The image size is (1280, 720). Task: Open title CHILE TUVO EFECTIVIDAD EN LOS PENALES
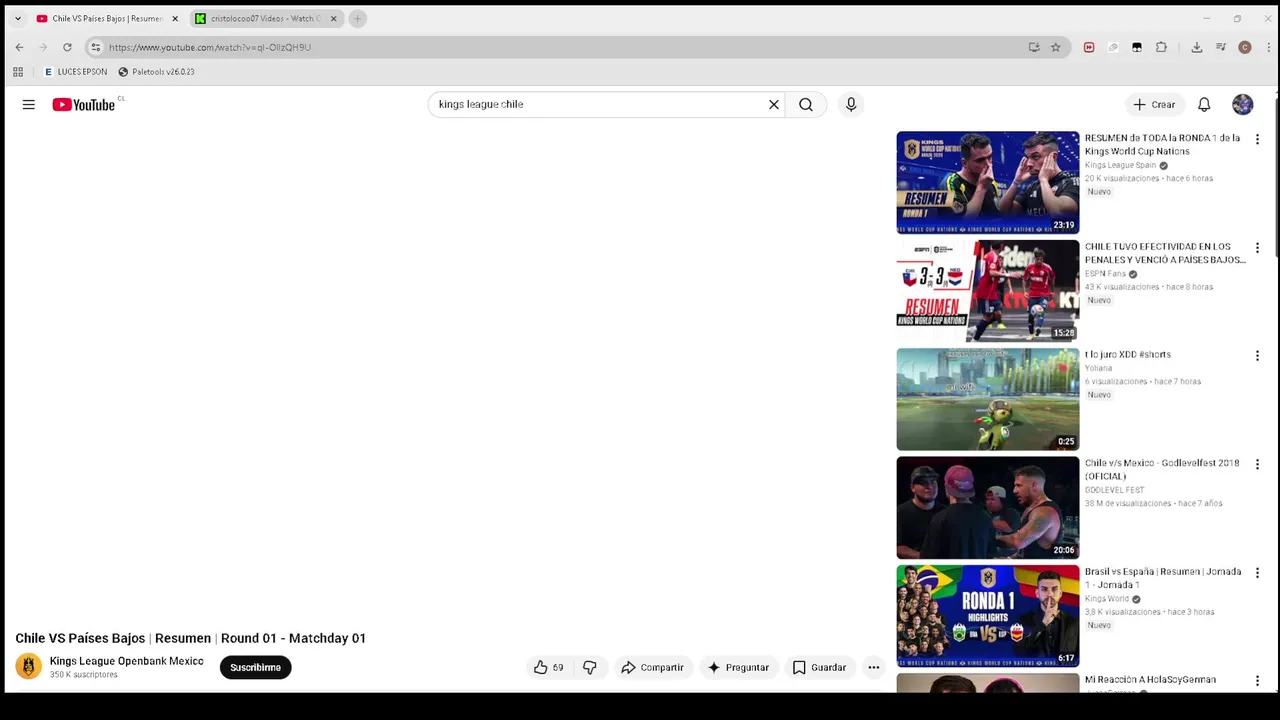[1165, 253]
